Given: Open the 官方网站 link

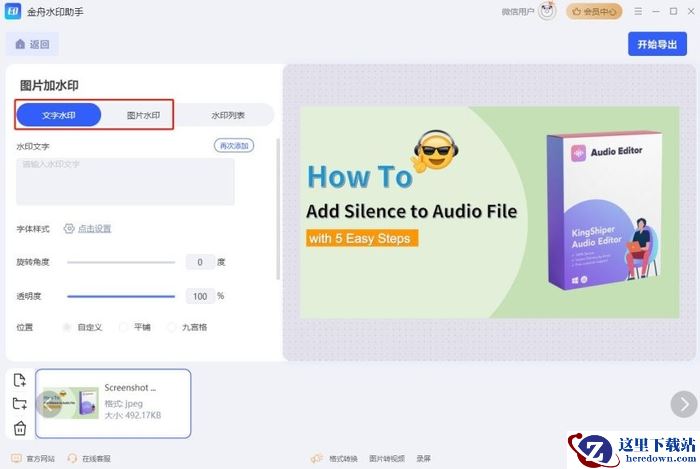Looking at the screenshot, I should pyautogui.click(x=40, y=458).
